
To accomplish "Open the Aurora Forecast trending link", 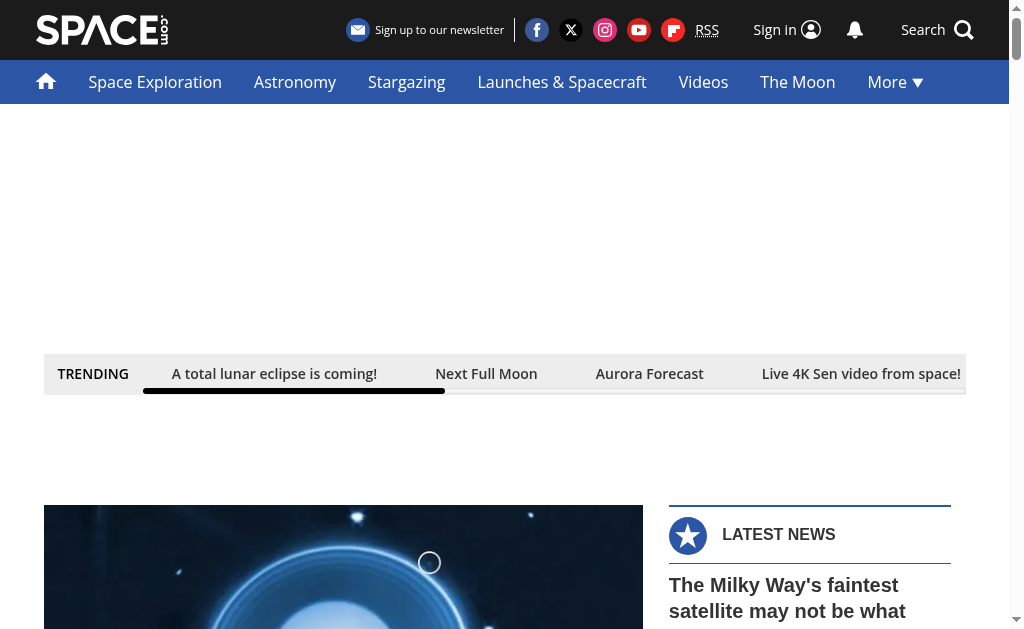I will 649,374.
